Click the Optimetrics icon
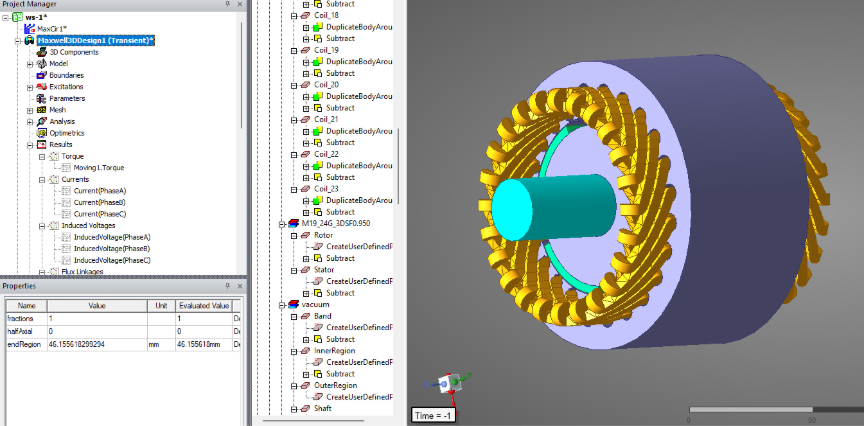The image size is (864, 426). (42, 132)
